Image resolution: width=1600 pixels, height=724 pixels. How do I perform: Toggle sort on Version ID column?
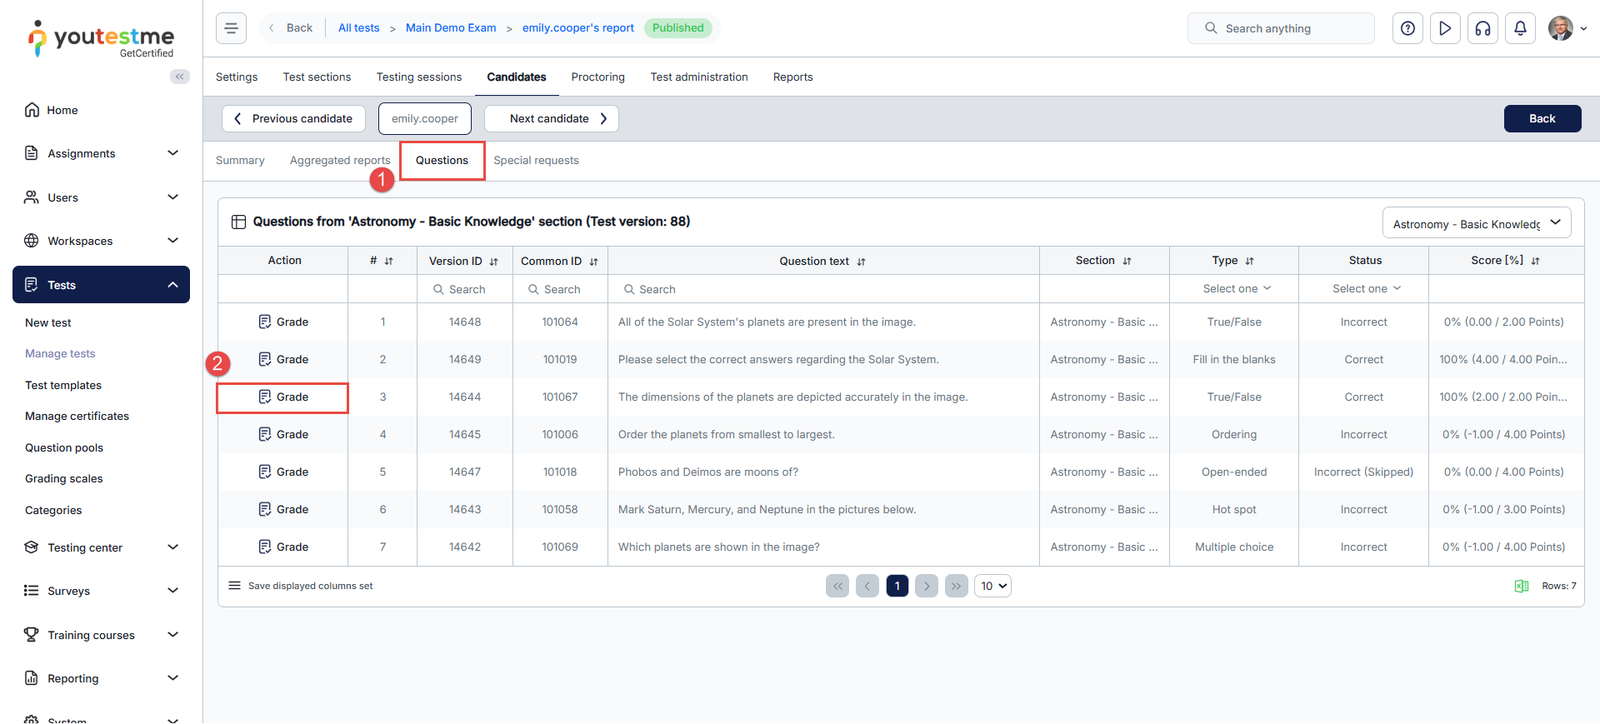493,262
